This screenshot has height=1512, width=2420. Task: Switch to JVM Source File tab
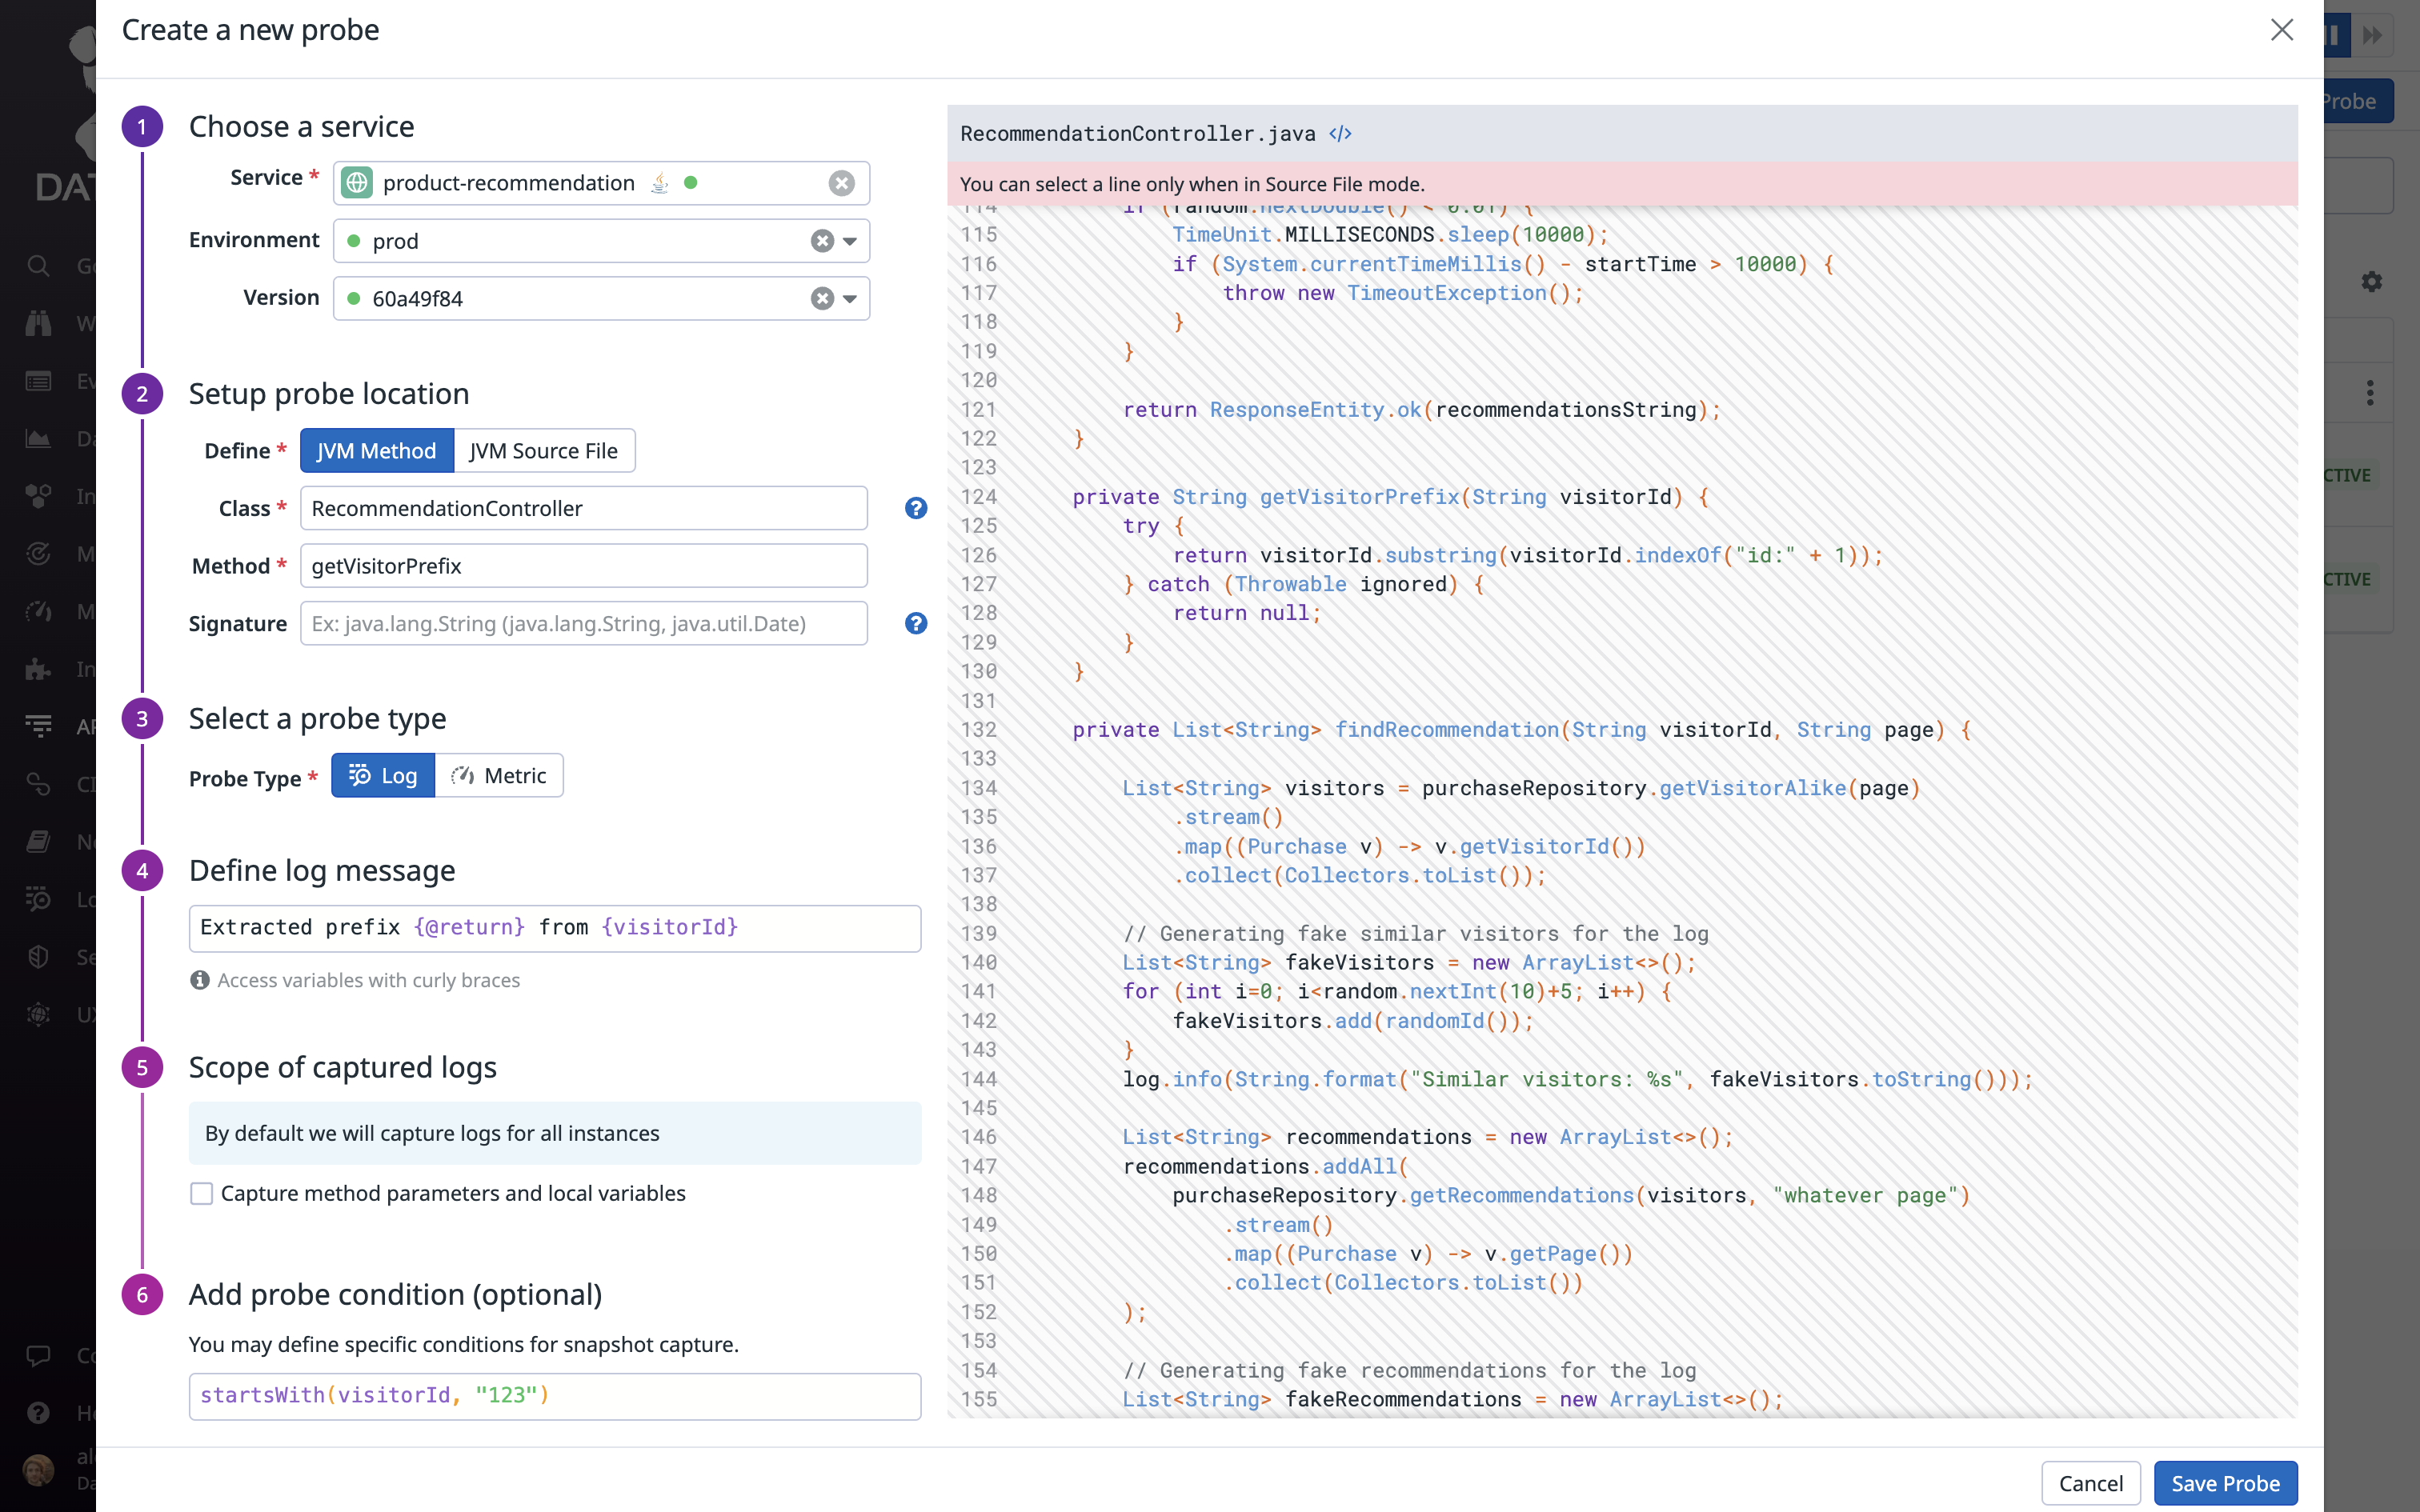pyautogui.click(x=544, y=451)
